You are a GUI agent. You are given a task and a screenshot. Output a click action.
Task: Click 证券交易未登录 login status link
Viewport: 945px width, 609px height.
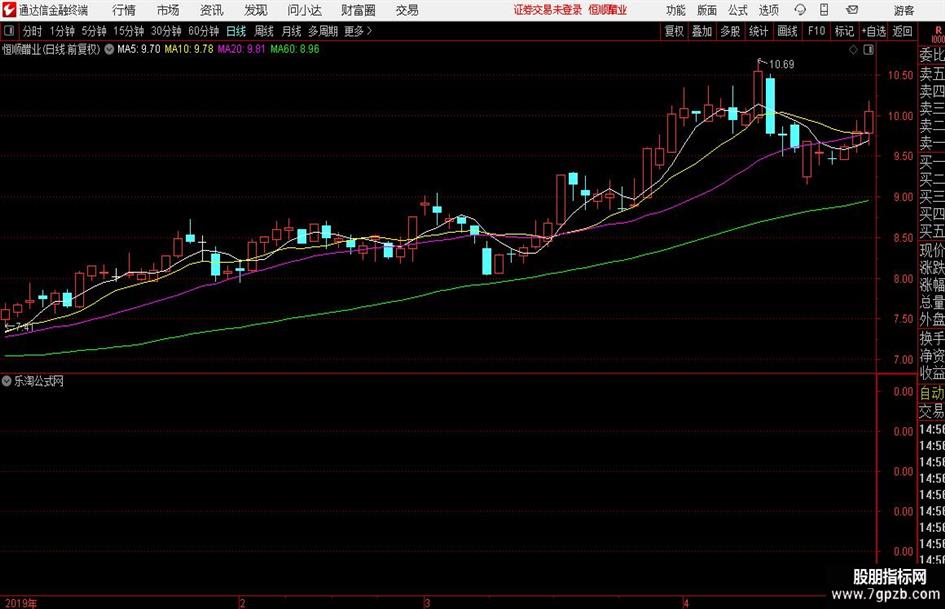[x=548, y=10]
